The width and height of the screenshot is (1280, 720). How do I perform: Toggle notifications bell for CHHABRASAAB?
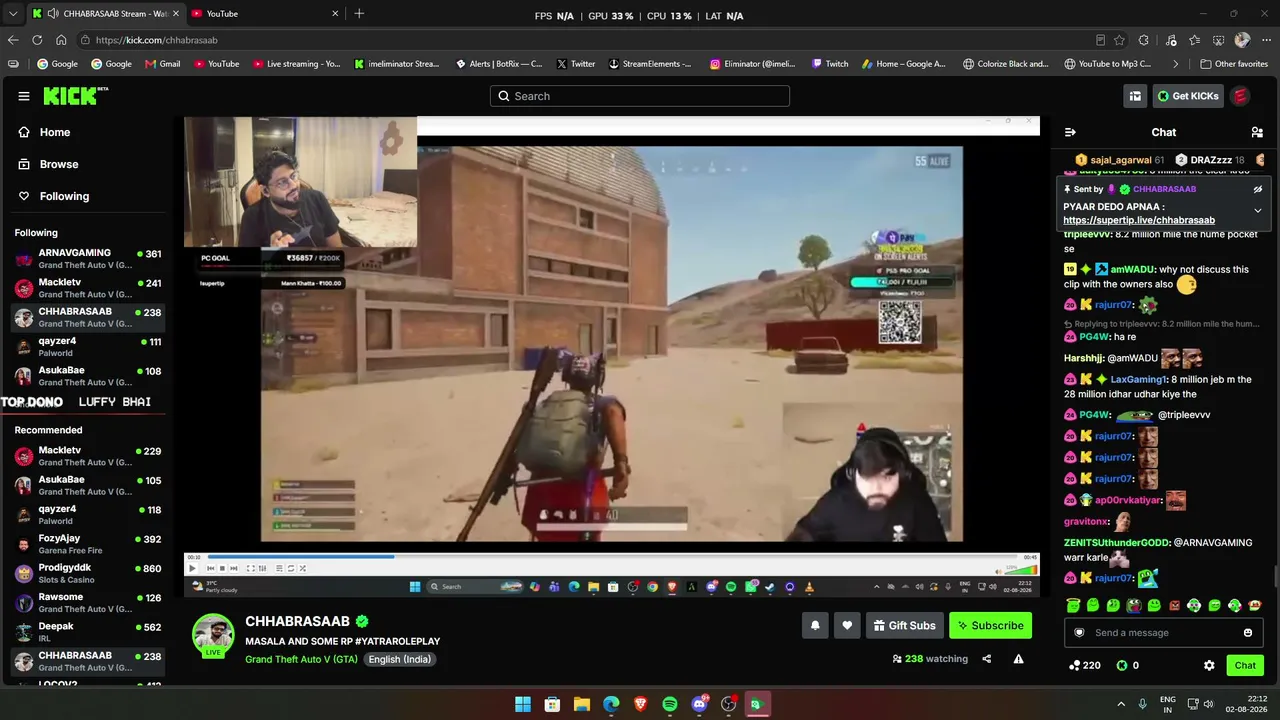(x=815, y=626)
